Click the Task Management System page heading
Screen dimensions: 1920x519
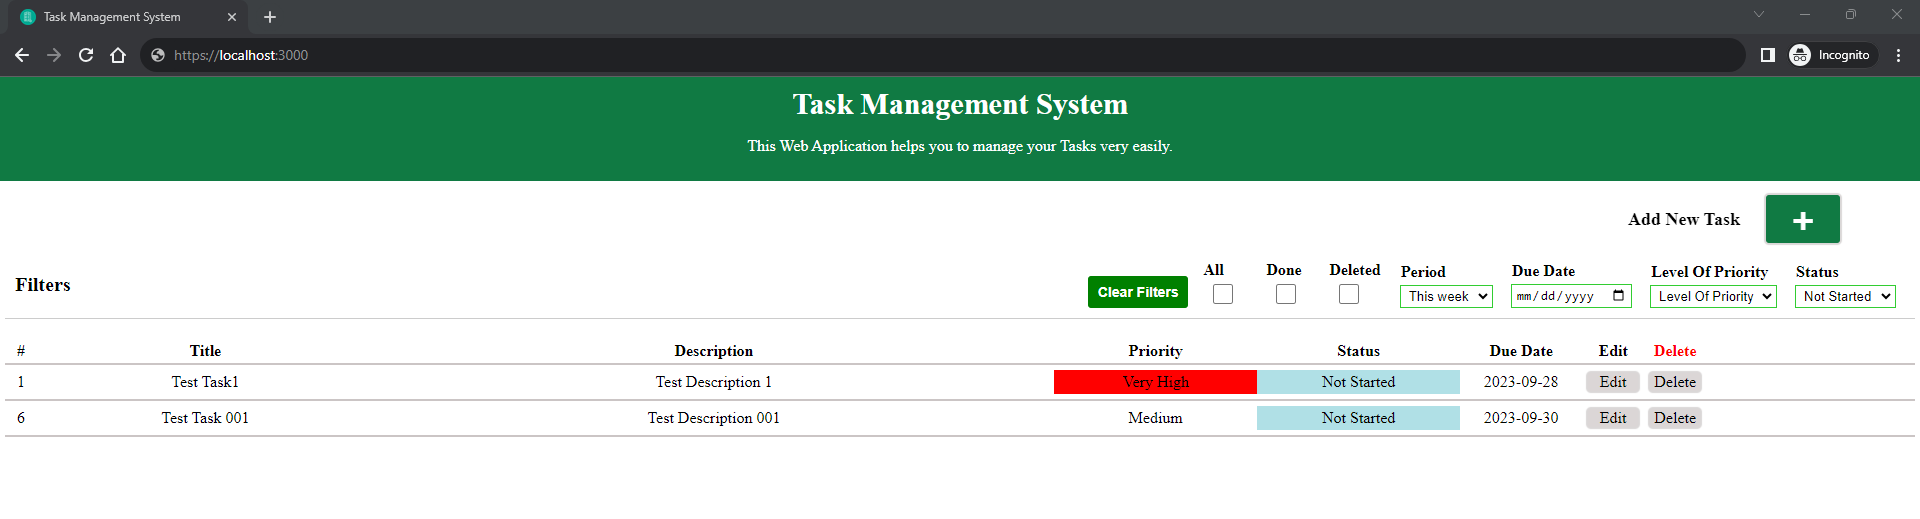click(960, 104)
